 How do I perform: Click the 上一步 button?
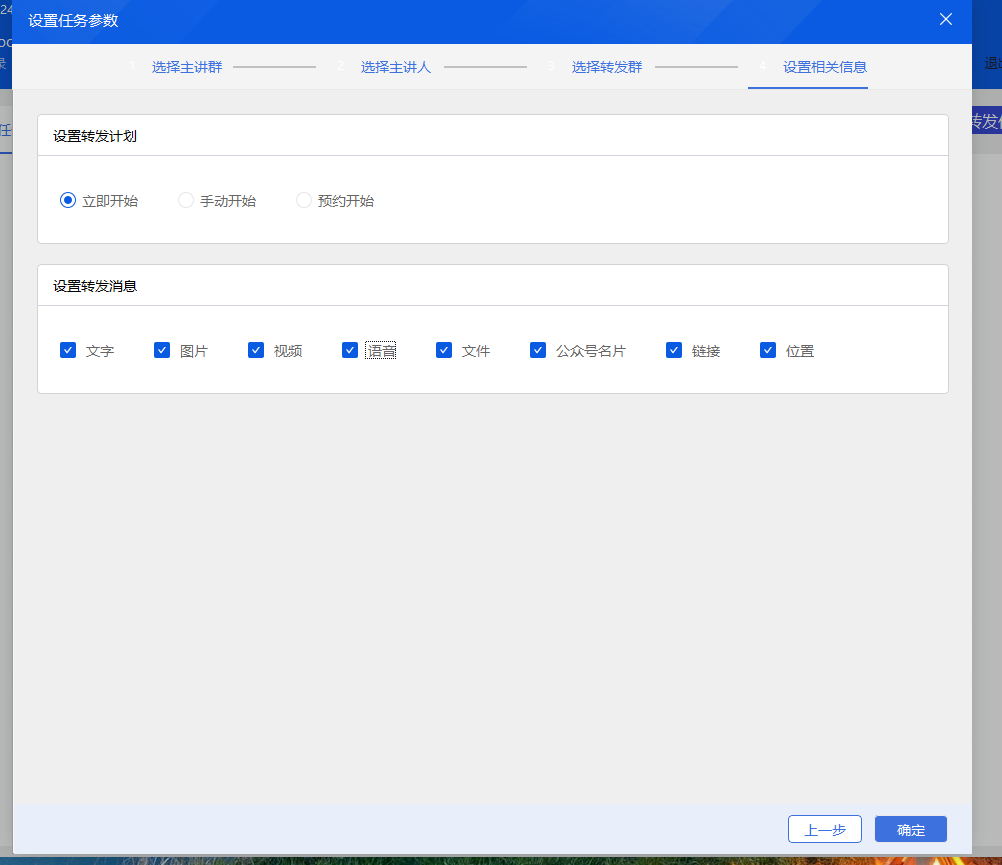(825, 829)
